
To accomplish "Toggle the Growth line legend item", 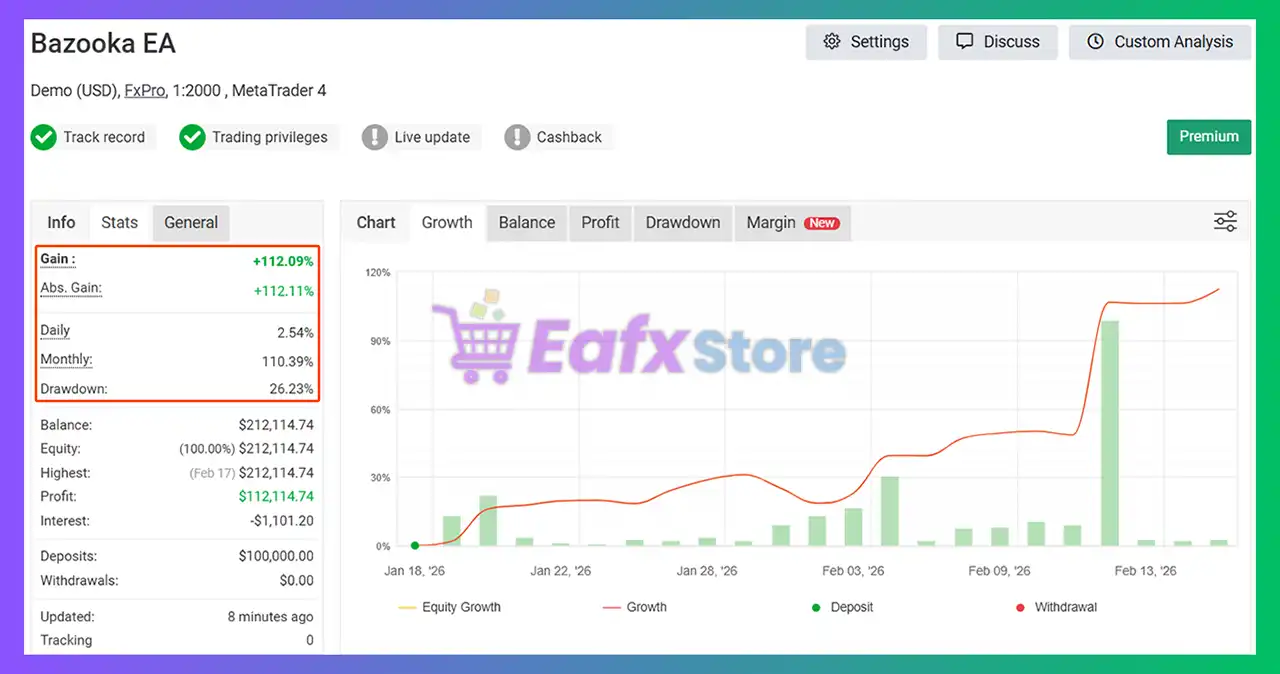I will point(635,607).
